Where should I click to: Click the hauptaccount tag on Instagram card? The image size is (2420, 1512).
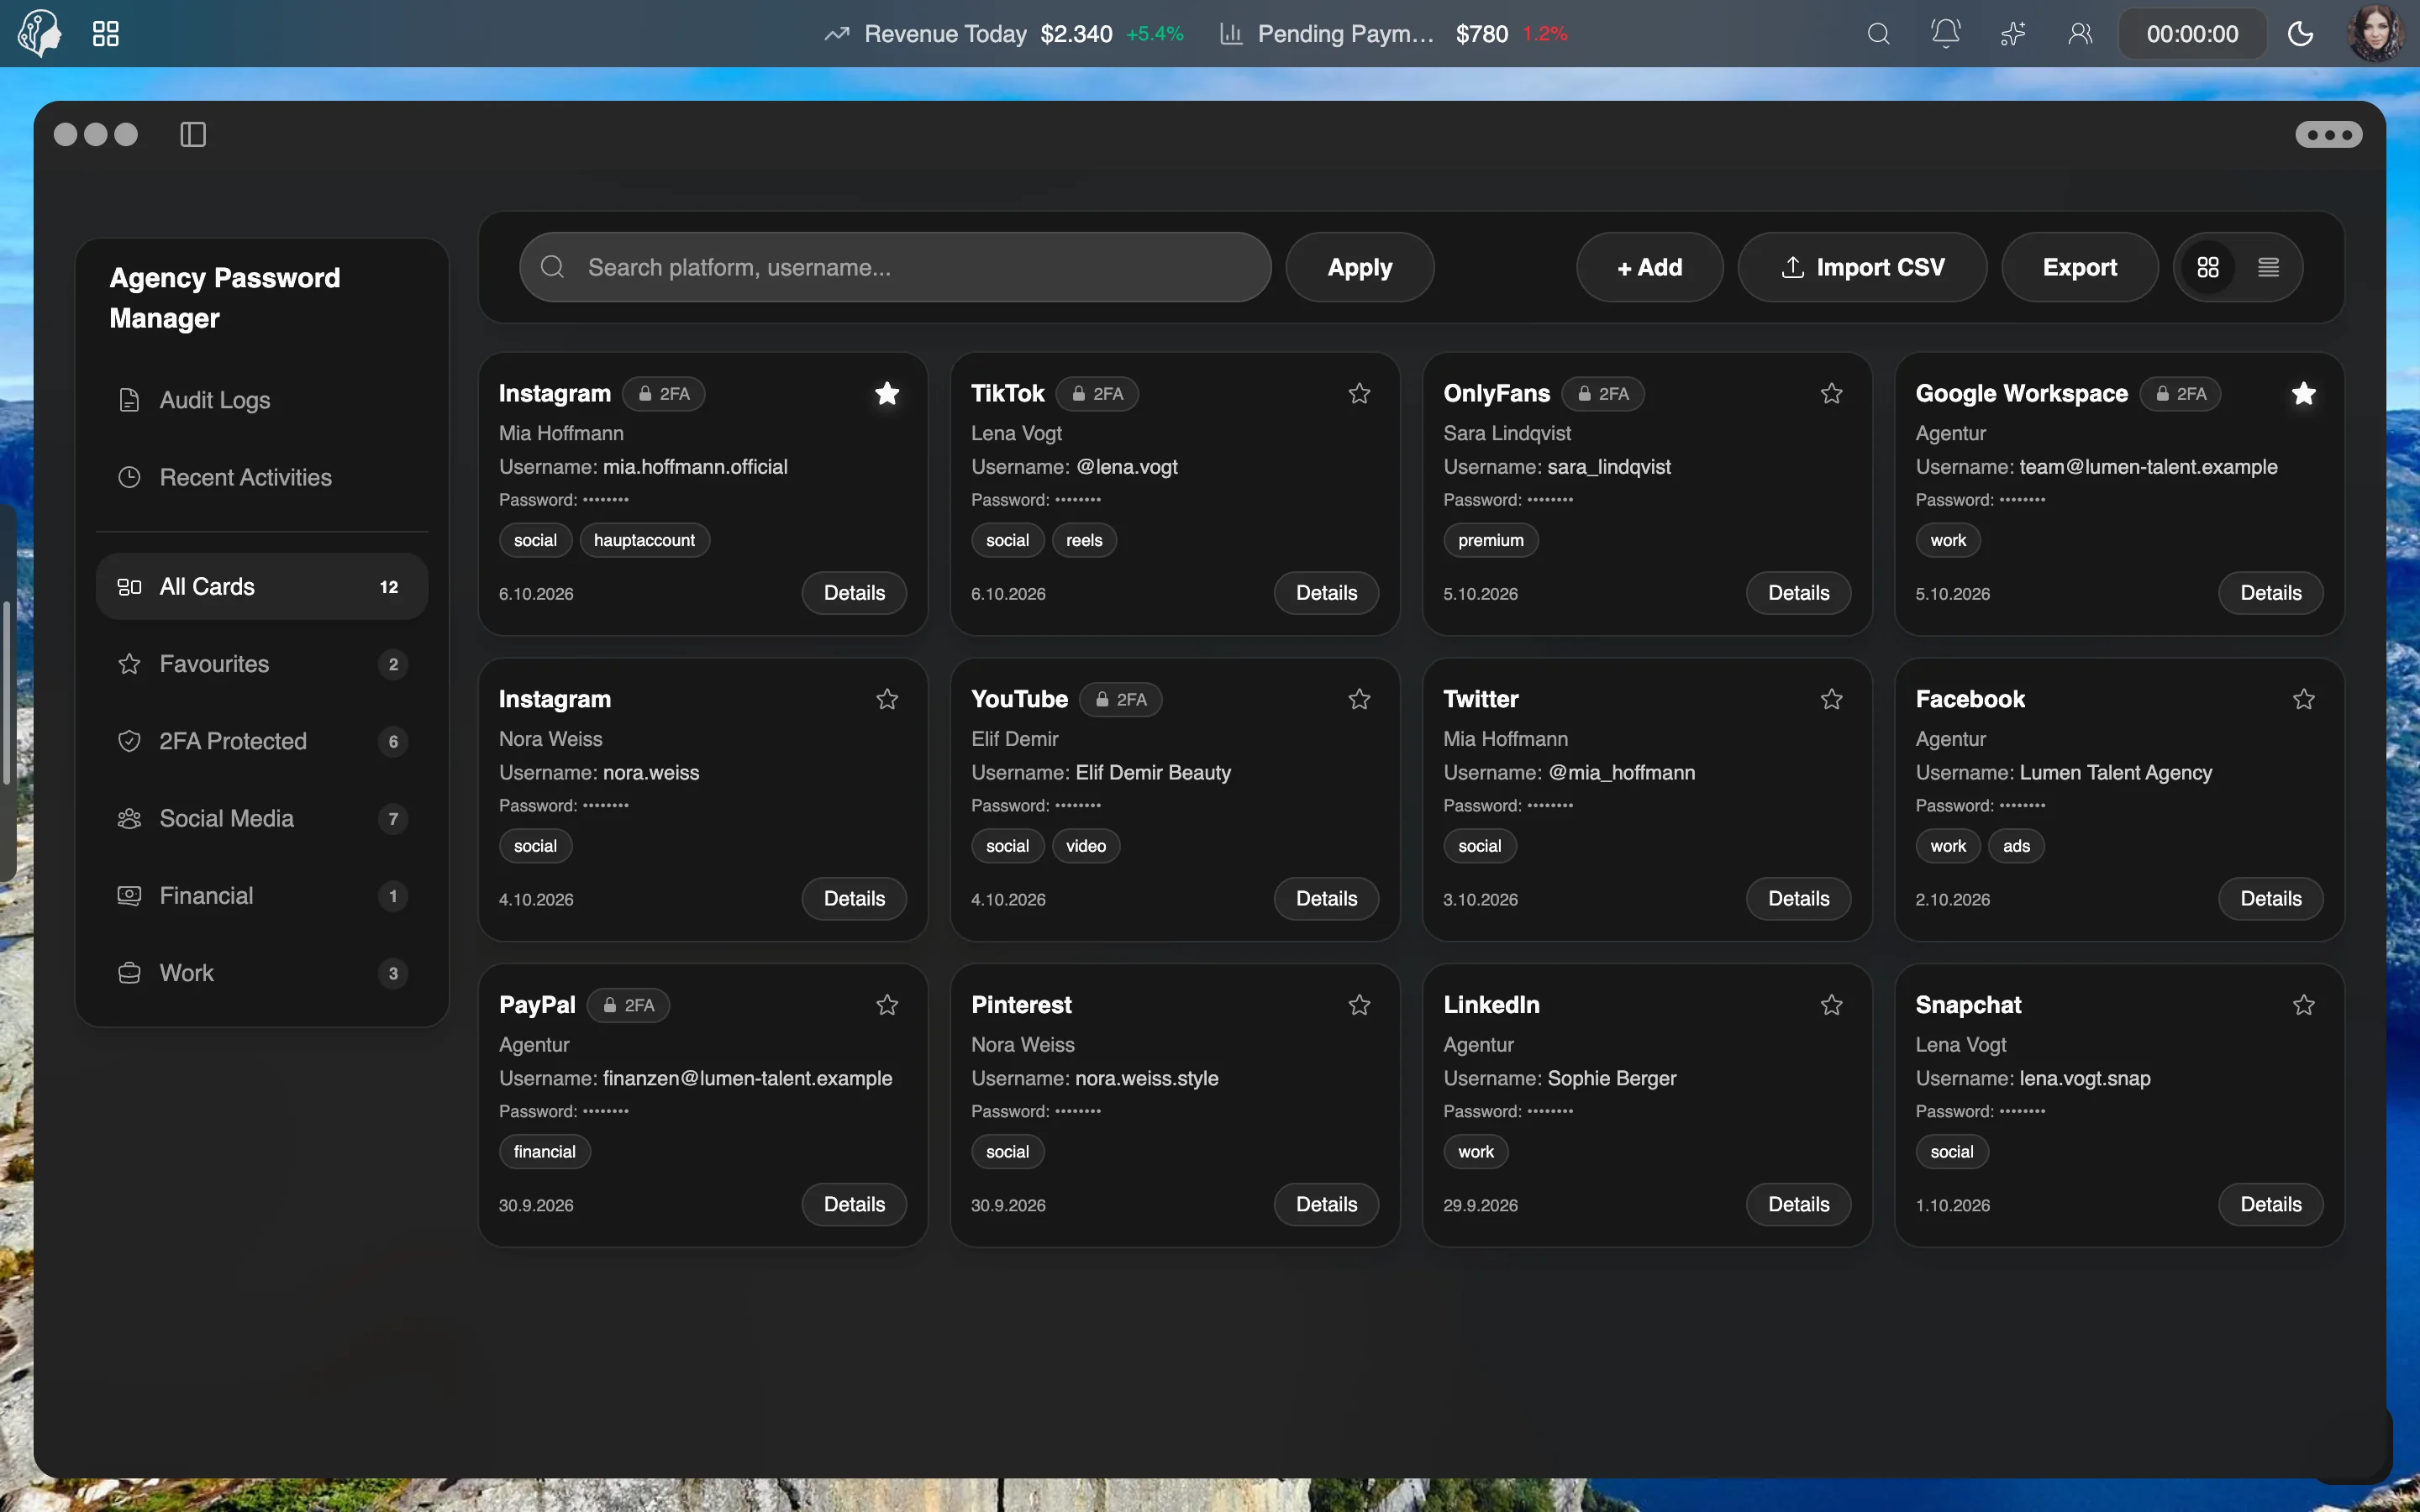tap(644, 540)
